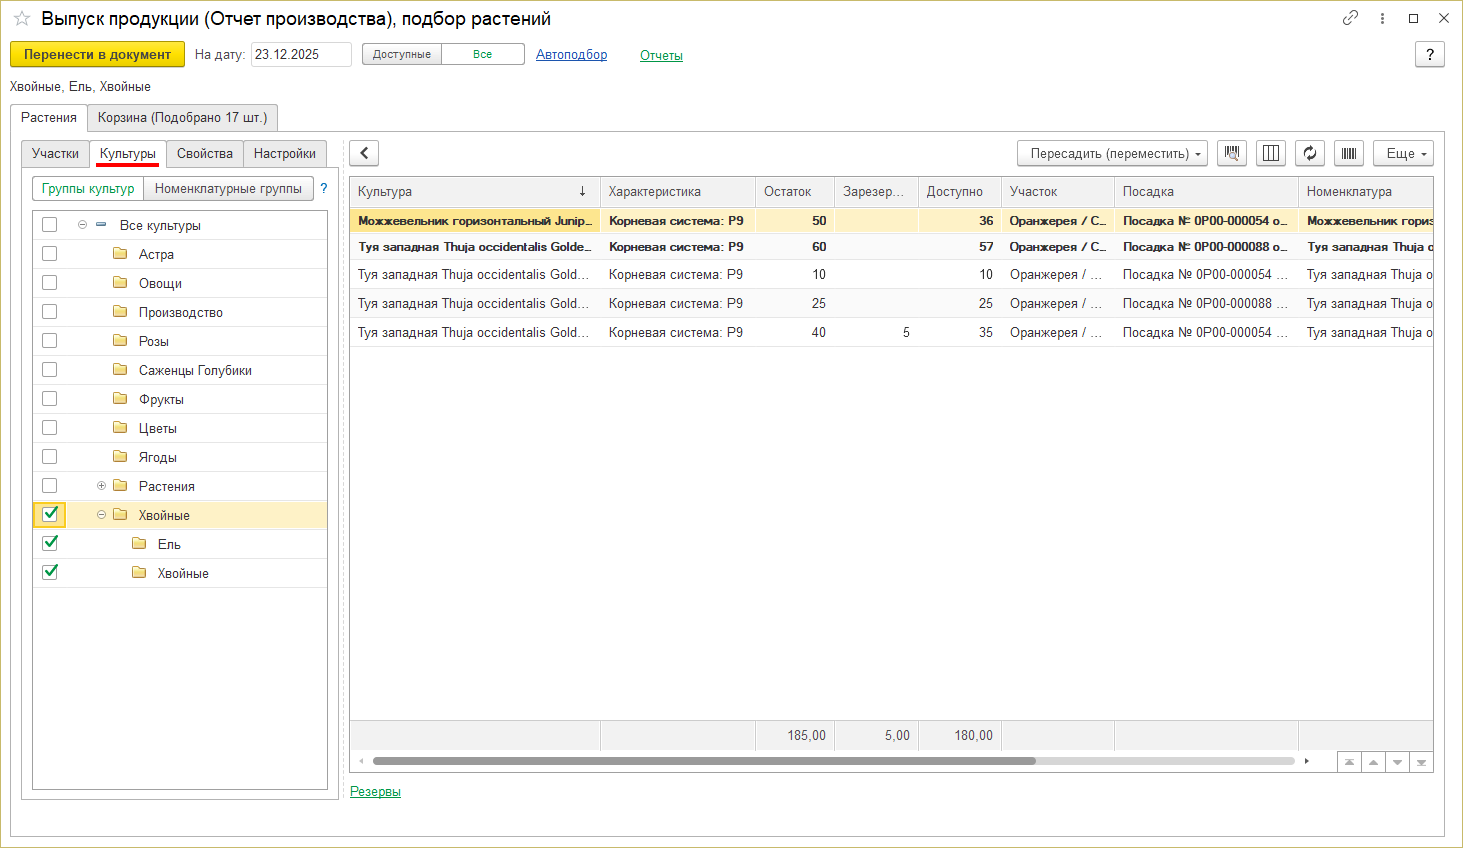Image resolution: width=1463 pixels, height=848 pixels.
Task: Click the barcode search icon
Action: click(x=1232, y=153)
